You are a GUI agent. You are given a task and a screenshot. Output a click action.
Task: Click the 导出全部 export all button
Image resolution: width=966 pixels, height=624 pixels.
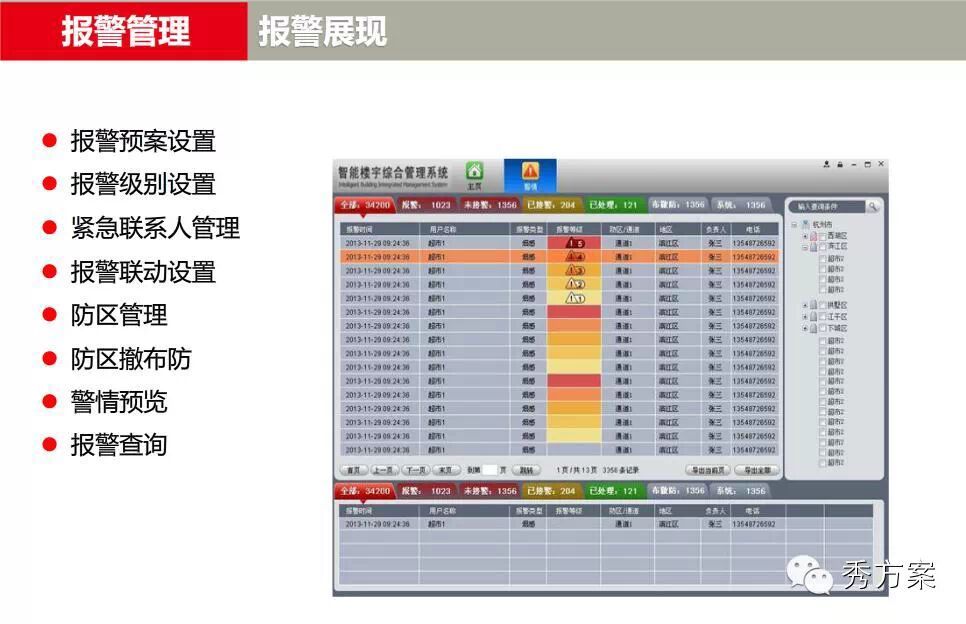pyautogui.click(x=757, y=470)
